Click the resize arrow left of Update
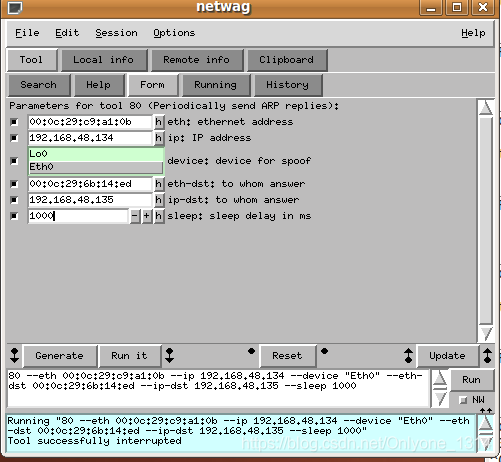The width and height of the screenshot is (501, 462). pos(409,355)
